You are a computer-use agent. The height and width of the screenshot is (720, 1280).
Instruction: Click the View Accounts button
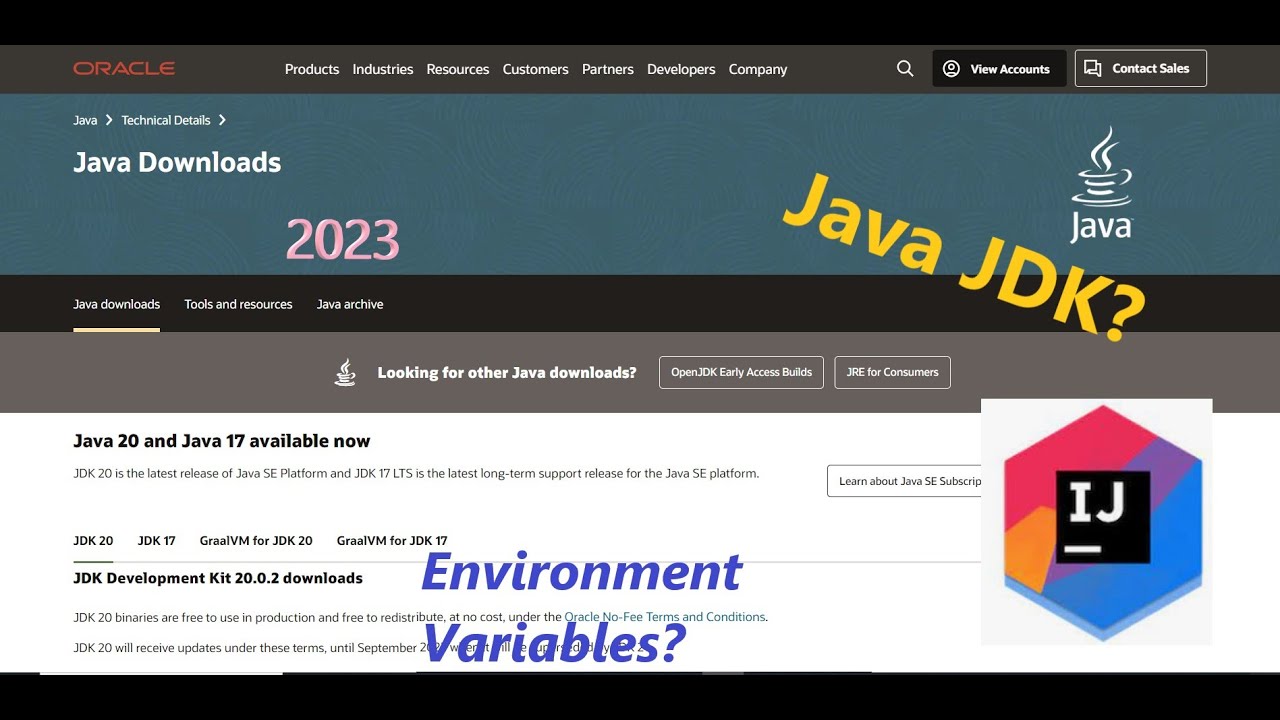coord(999,69)
